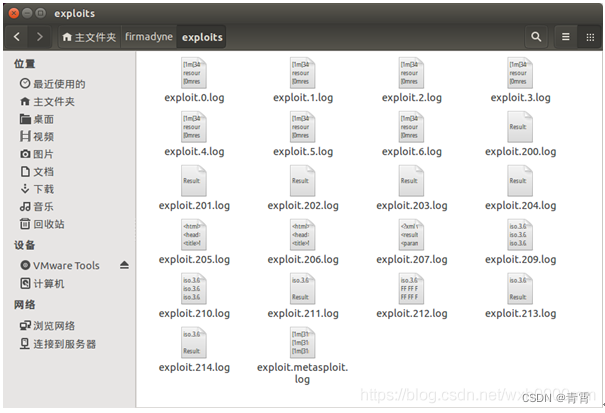This screenshot has width=605, height=413.
Task: Select exploit.207.log file icon
Action: pos(411,235)
